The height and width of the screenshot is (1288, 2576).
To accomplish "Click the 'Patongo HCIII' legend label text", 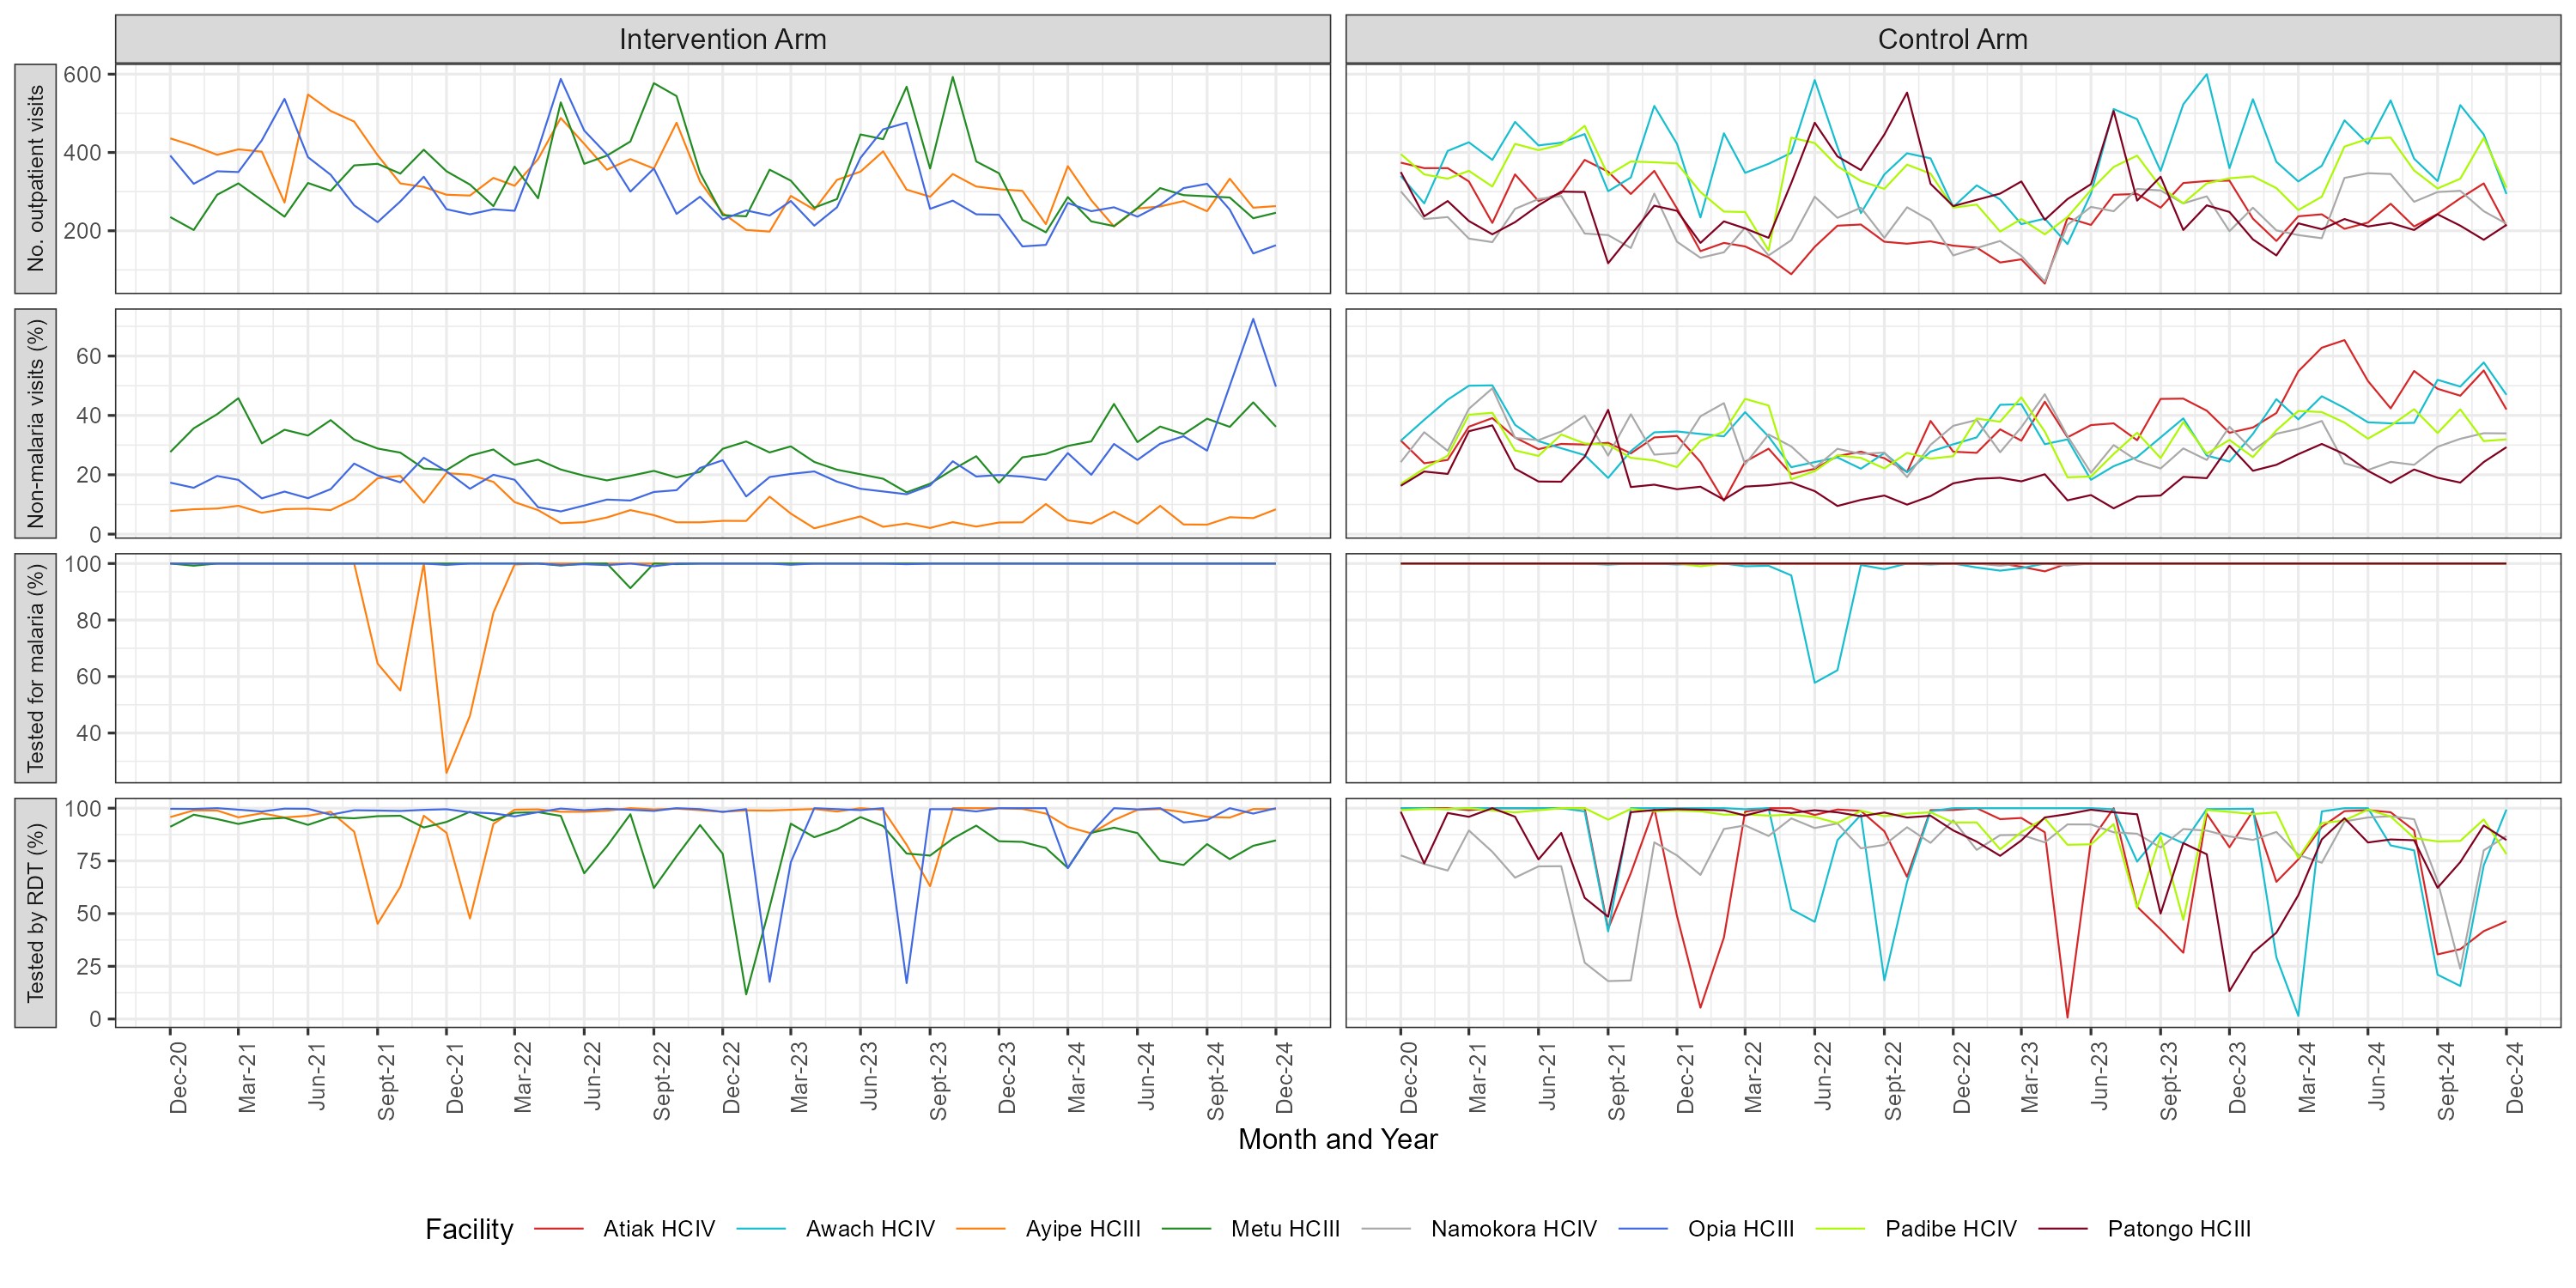I will 2179,1229.
